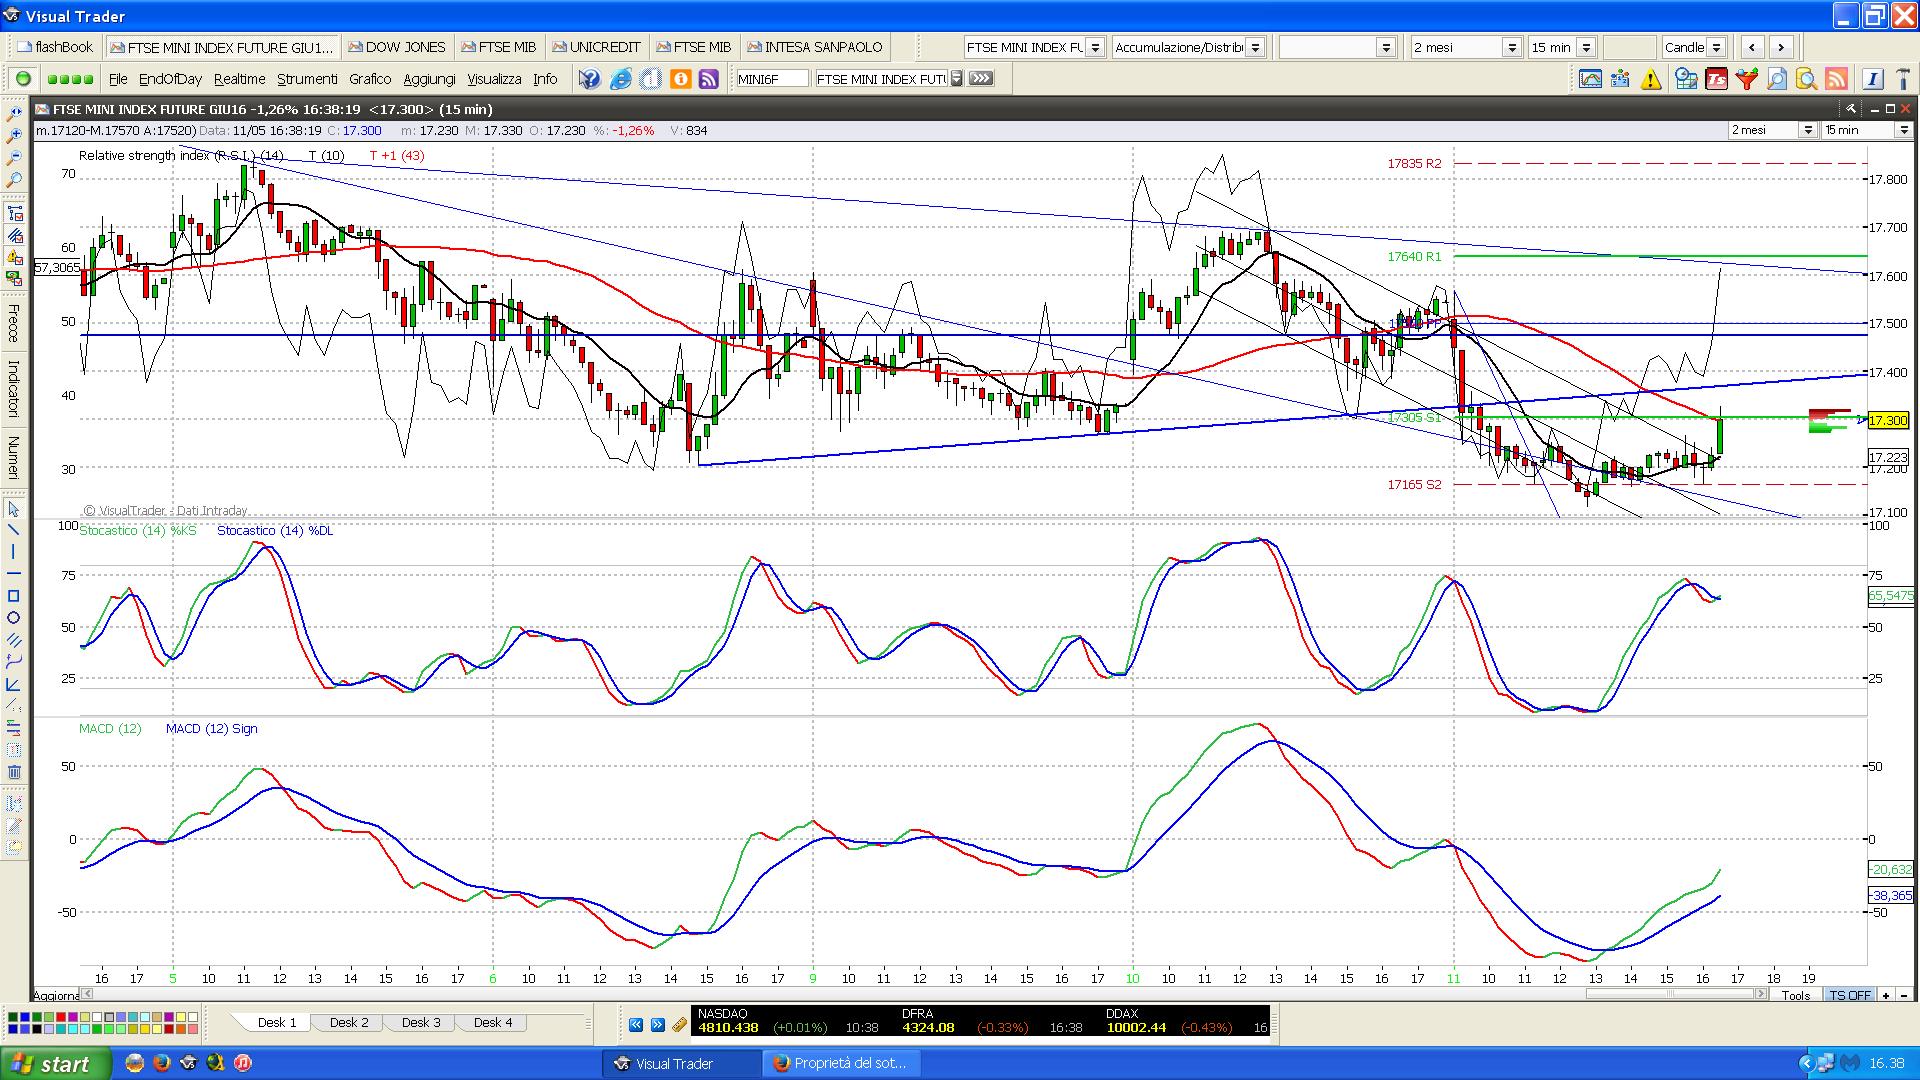
Task: Expand the Accumulazione/Distribuzione indicator dropdown
Action: coord(1255,47)
